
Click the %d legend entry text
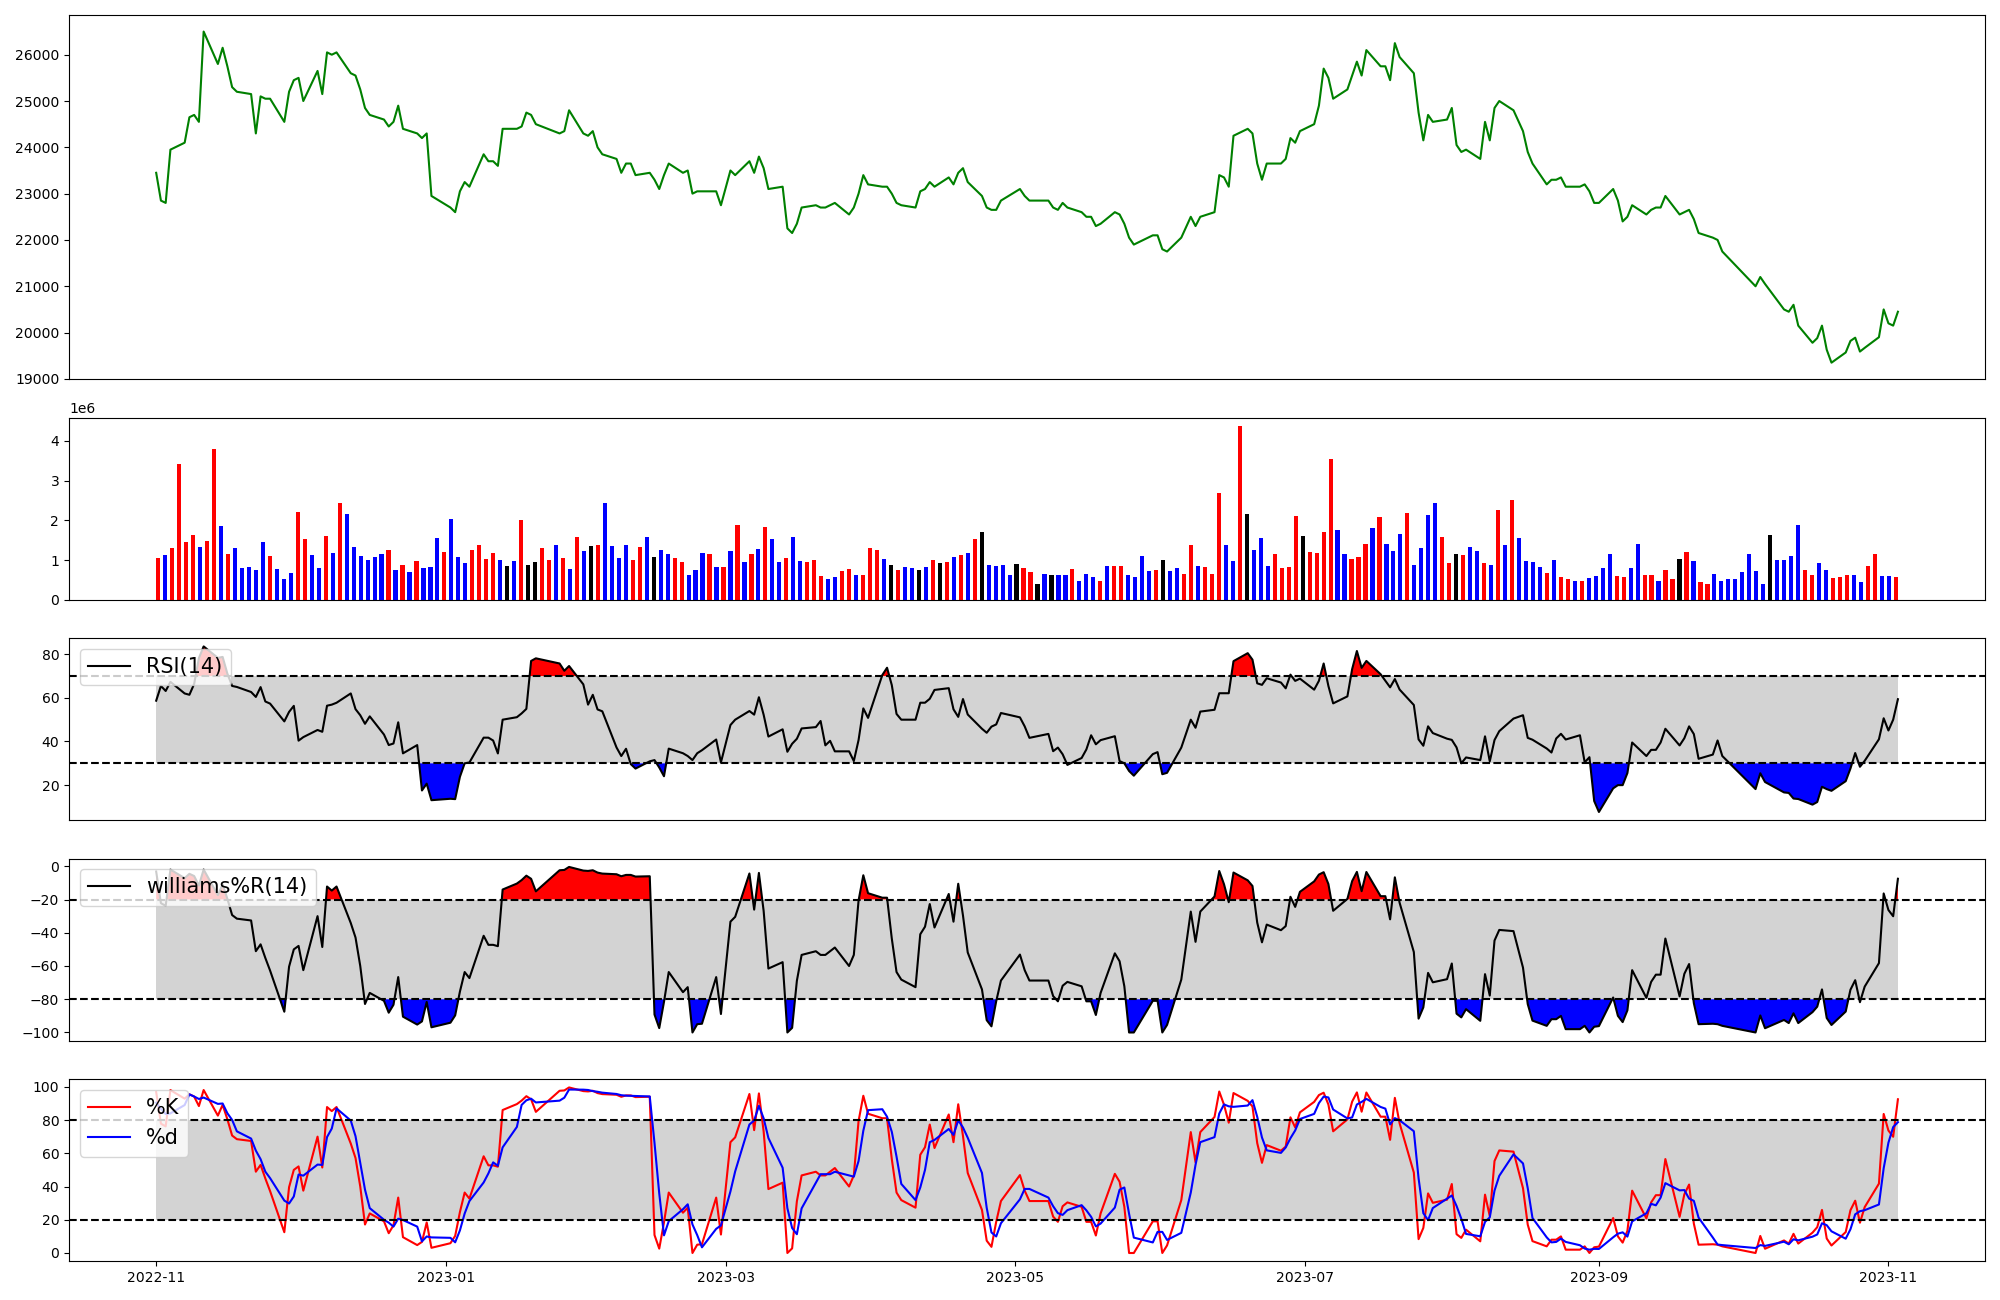[x=162, y=1137]
